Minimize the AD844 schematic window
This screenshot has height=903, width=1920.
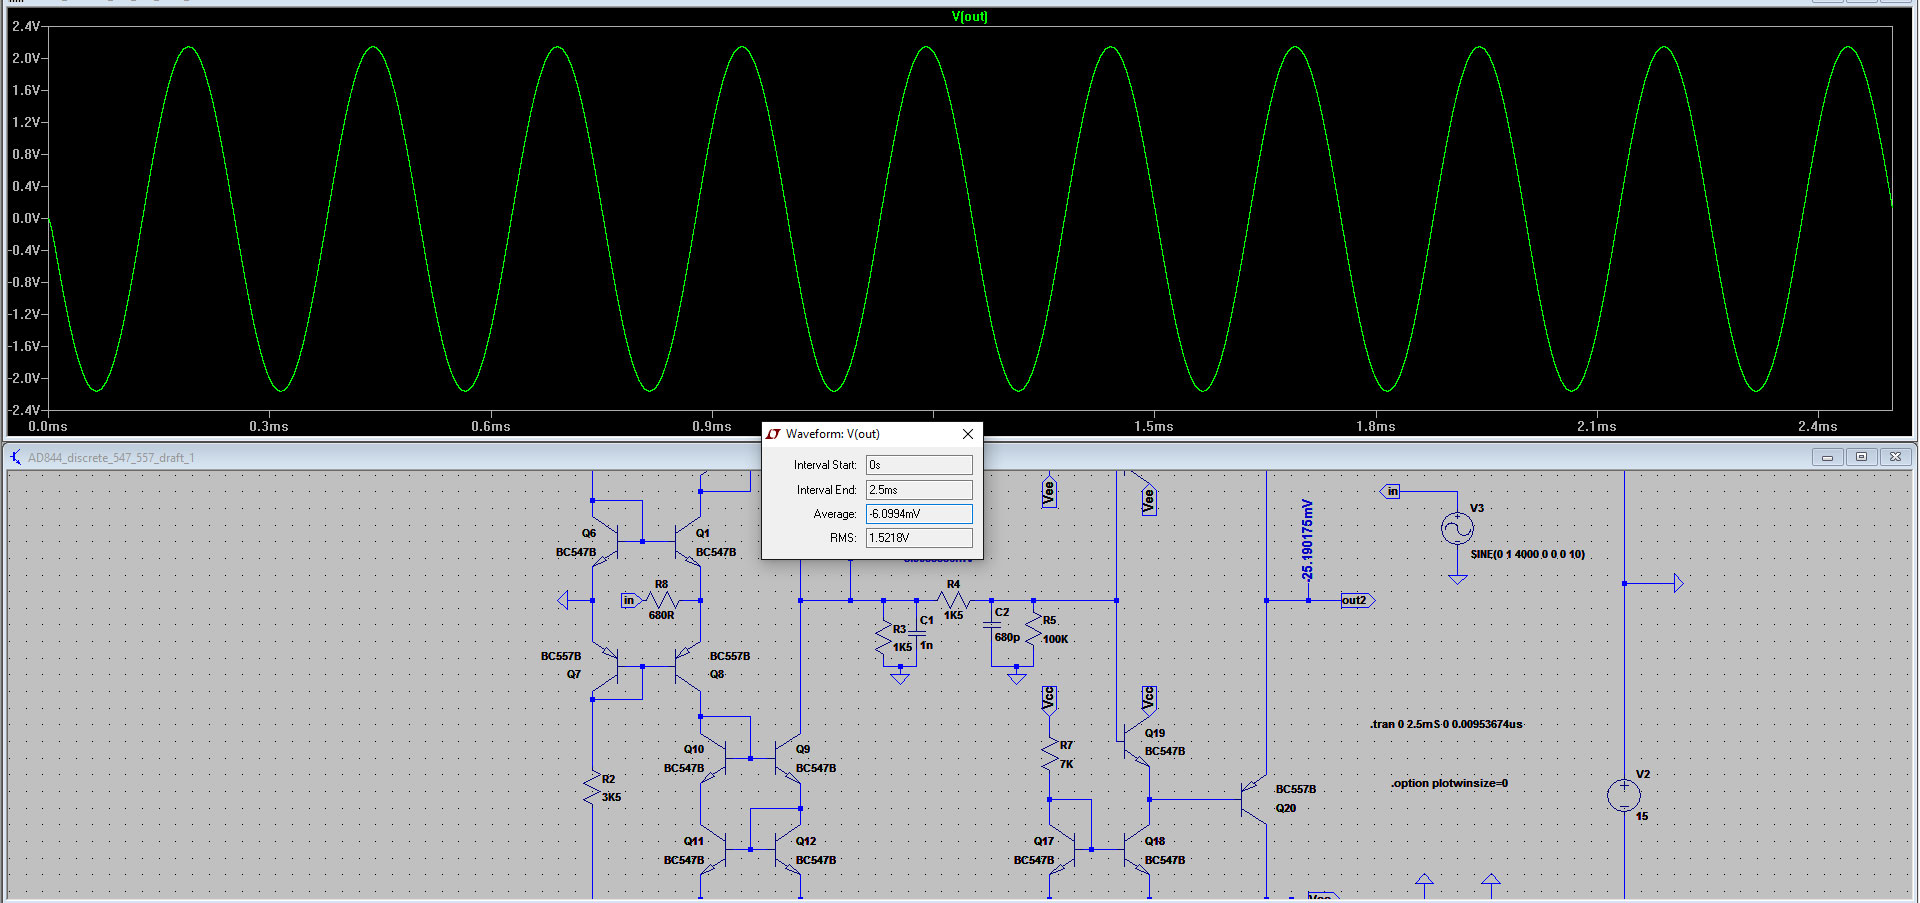click(x=1827, y=457)
